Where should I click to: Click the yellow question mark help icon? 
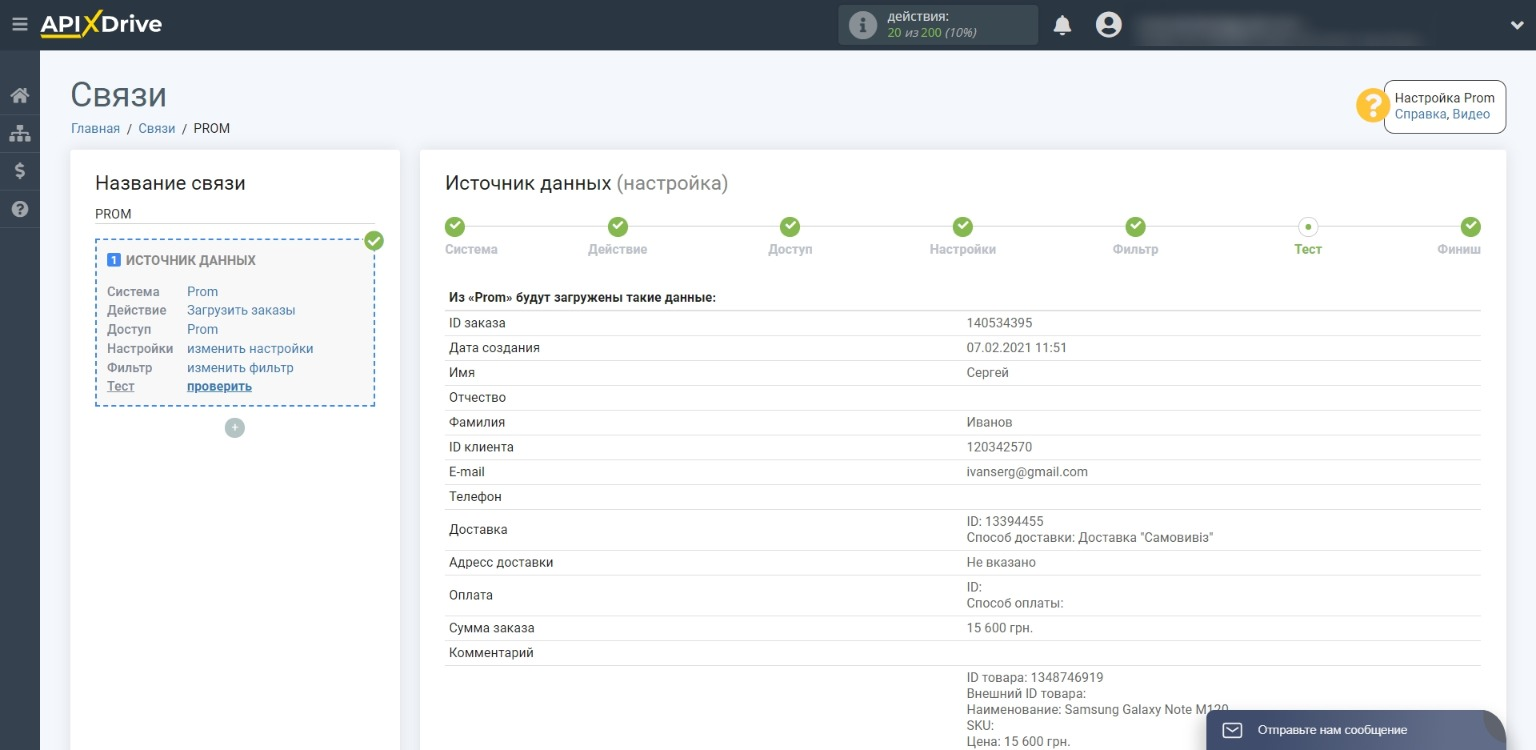pos(1372,106)
